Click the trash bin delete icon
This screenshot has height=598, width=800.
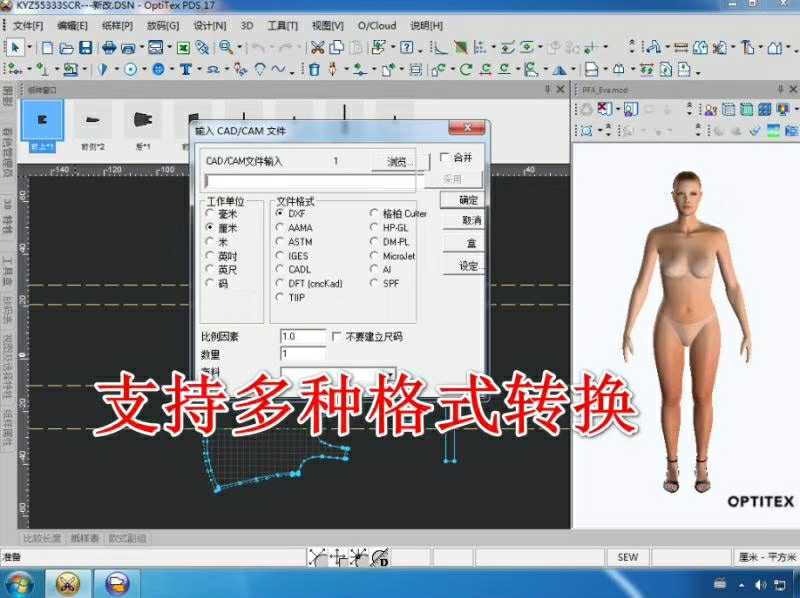click(314, 69)
